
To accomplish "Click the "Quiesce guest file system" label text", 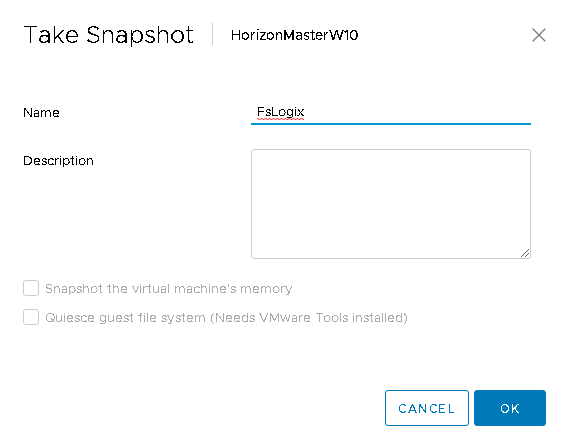I will pos(125,318).
